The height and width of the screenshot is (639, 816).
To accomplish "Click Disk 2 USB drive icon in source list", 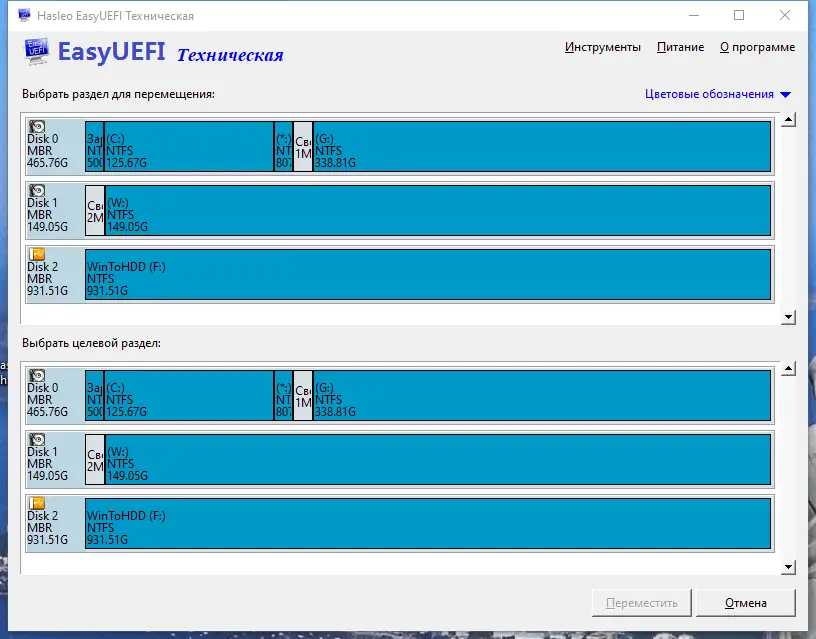I will coord(37,254).
